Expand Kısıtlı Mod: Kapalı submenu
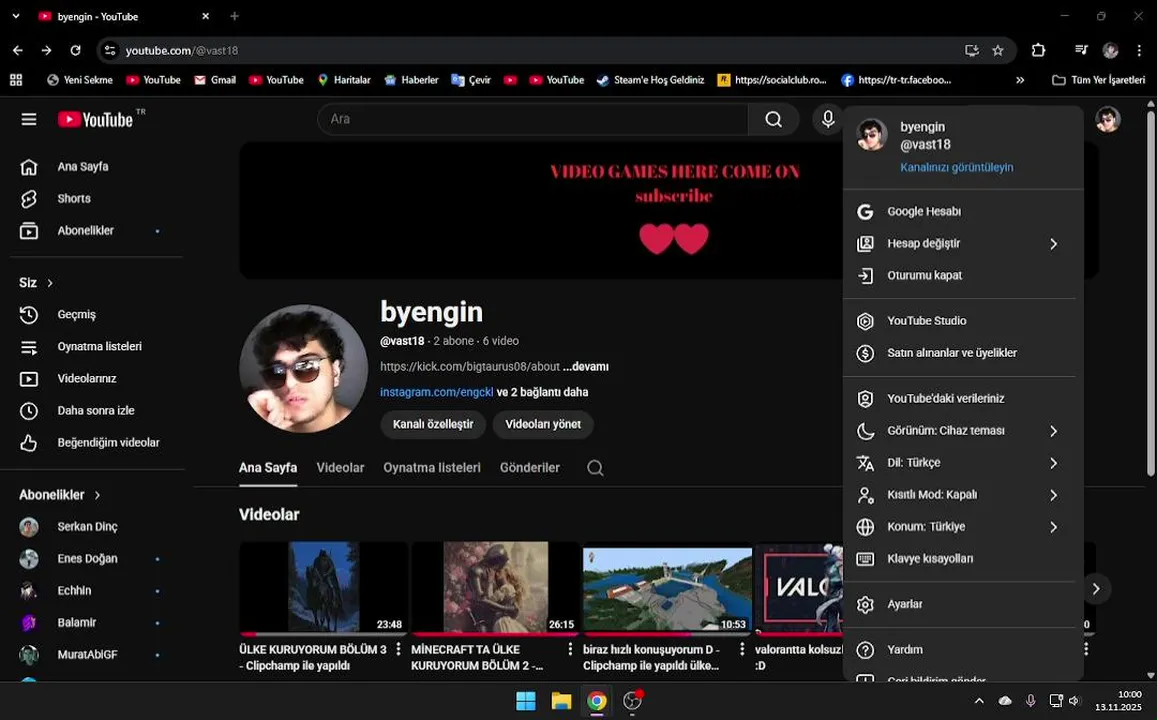Image resolution: width=1157 pixels, height=720 pixels. (x=963, y=495)
